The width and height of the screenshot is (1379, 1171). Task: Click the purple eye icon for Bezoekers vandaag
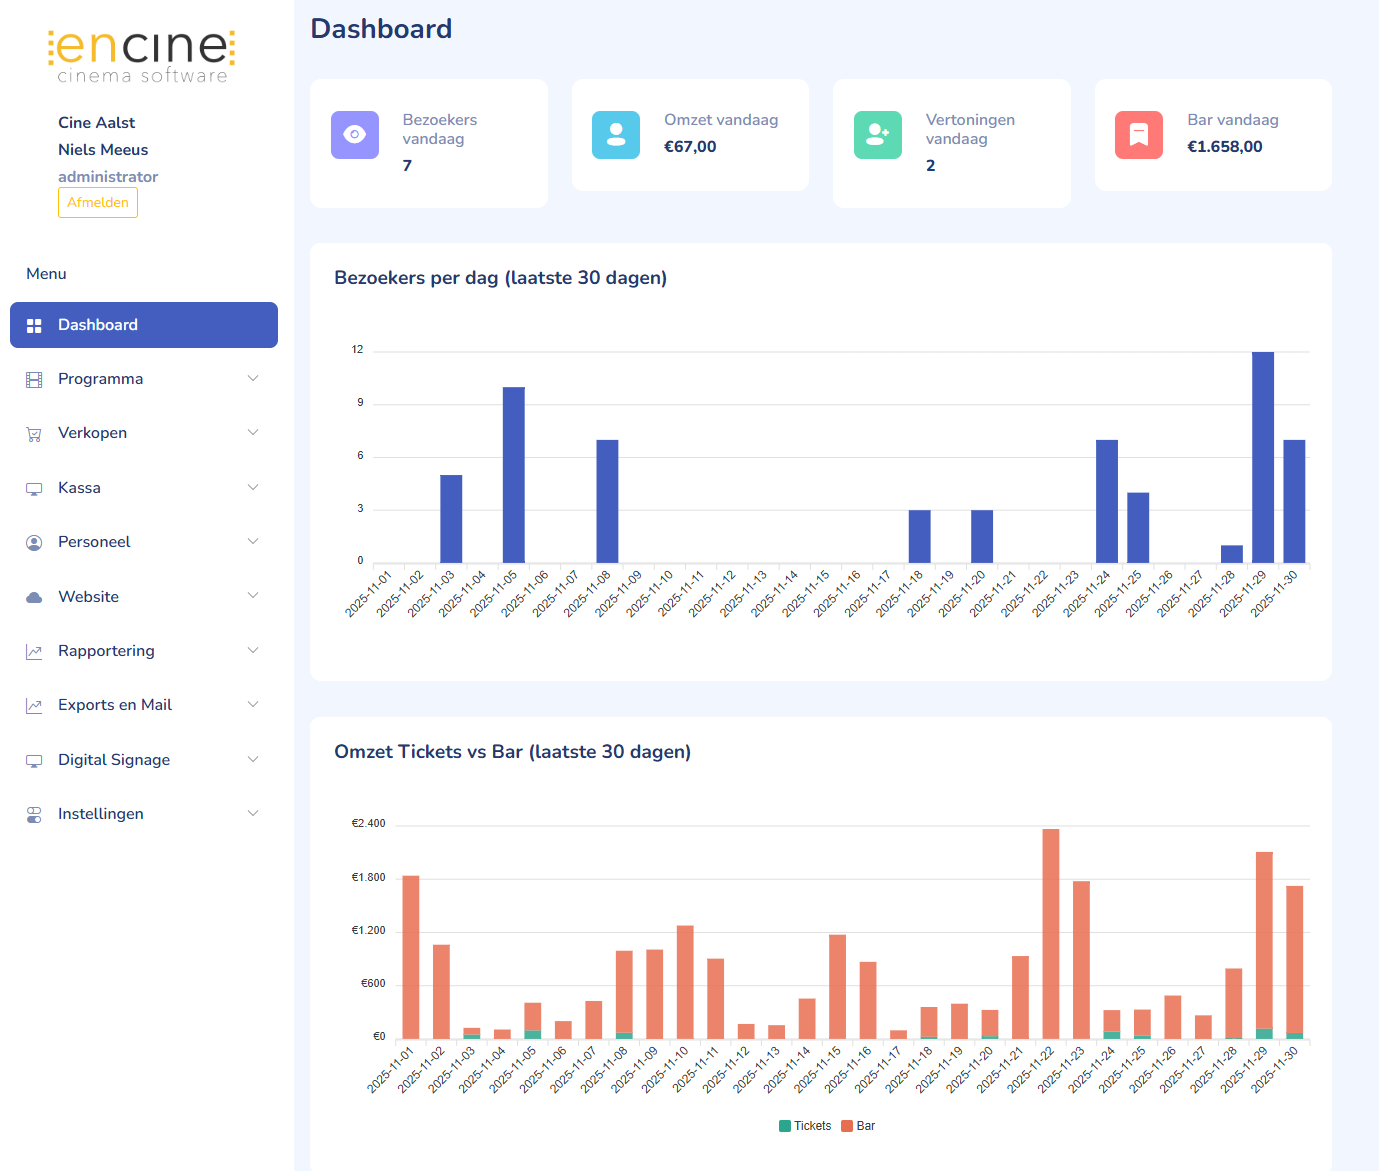pyautogui.click(x=354, y=135)
